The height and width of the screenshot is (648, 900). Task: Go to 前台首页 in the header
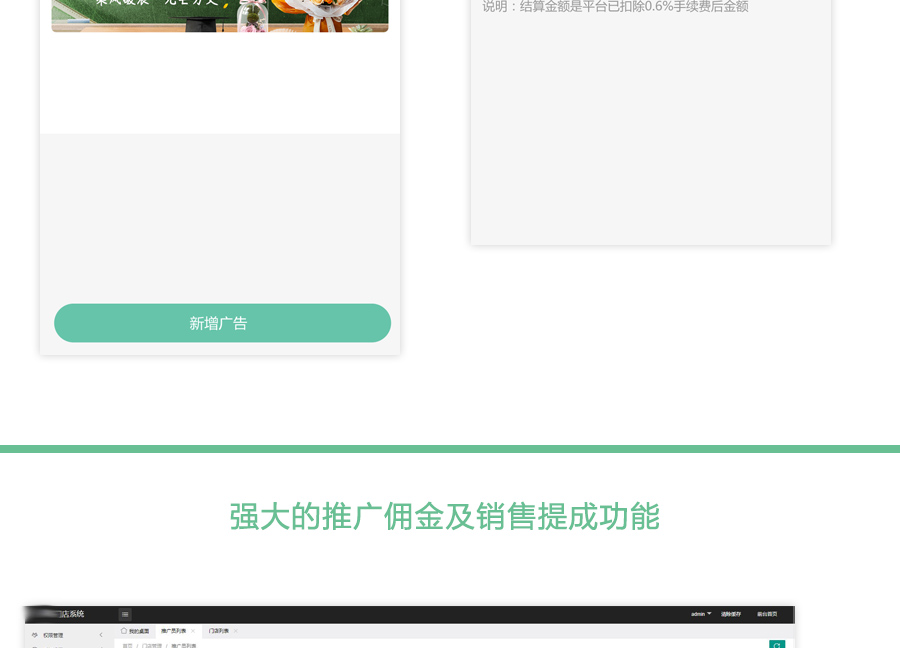767,614
